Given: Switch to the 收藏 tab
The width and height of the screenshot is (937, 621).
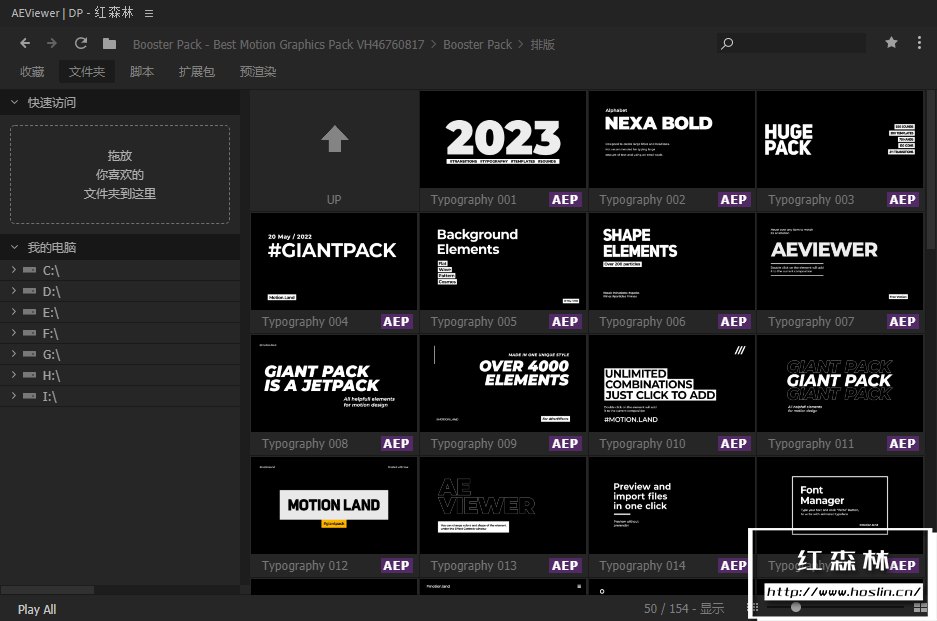Looking at the screenshot, I should click(x=32, y=72).
